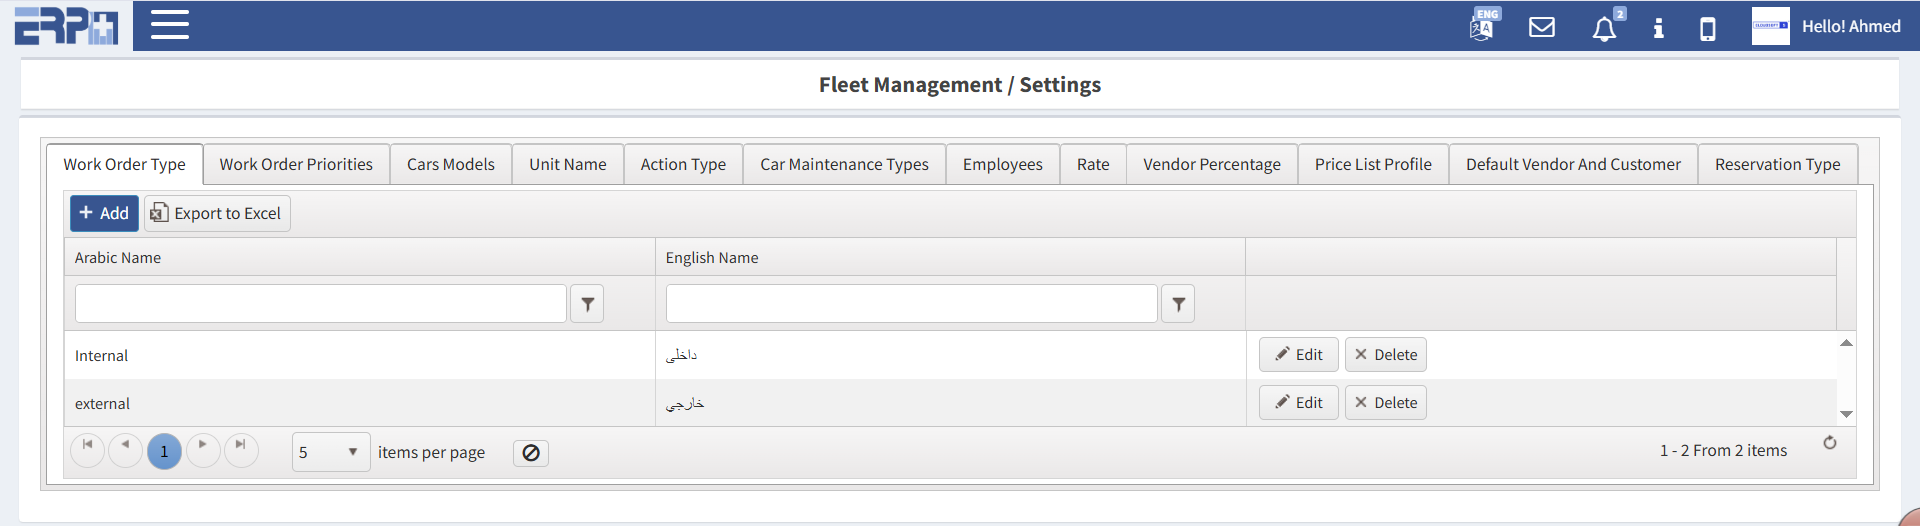Open the hamburger navigation menu

pyautogui.click(x=169, y=25)
